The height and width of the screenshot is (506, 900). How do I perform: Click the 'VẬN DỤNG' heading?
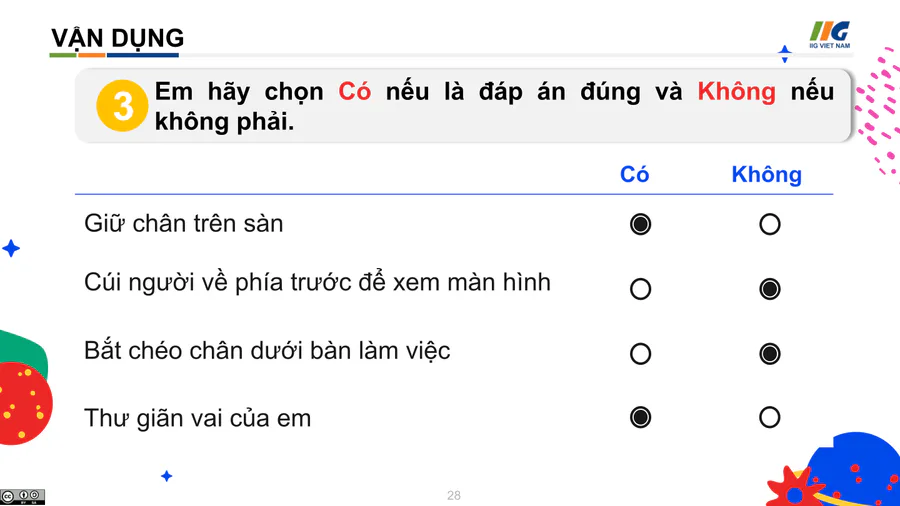click(117, 38)
